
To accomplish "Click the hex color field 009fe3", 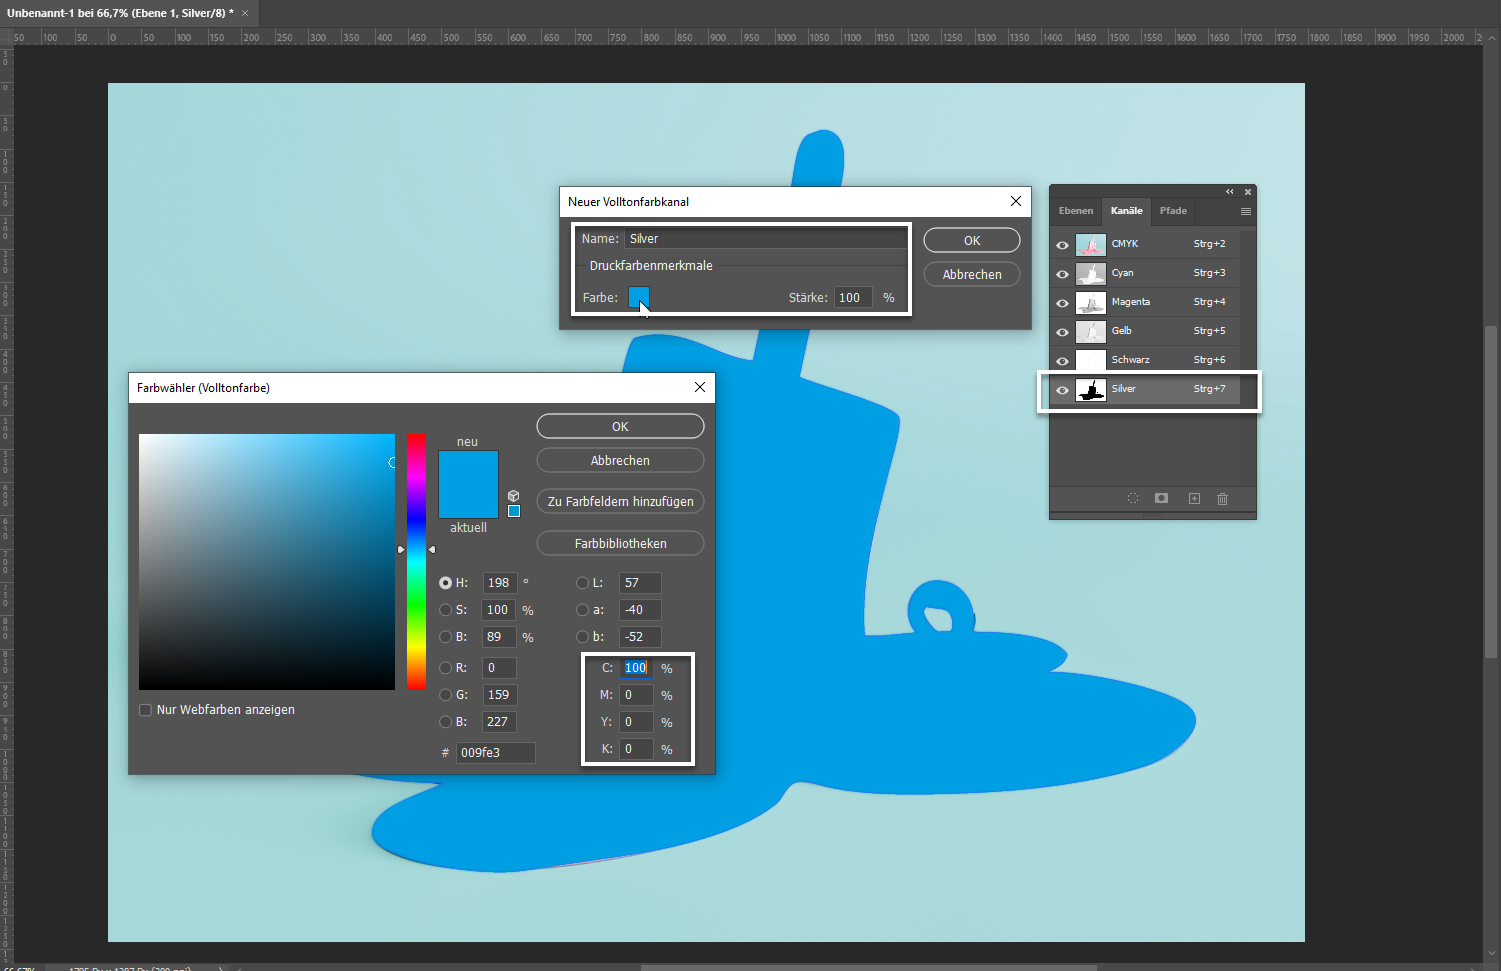I will 495,753.
